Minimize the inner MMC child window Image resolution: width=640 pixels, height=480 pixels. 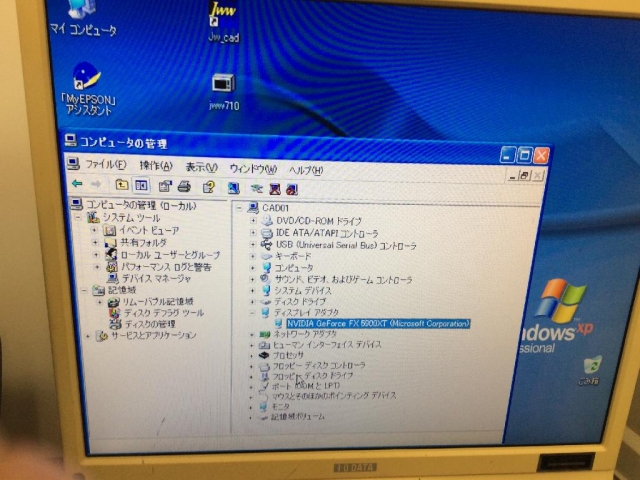[513, 176]
